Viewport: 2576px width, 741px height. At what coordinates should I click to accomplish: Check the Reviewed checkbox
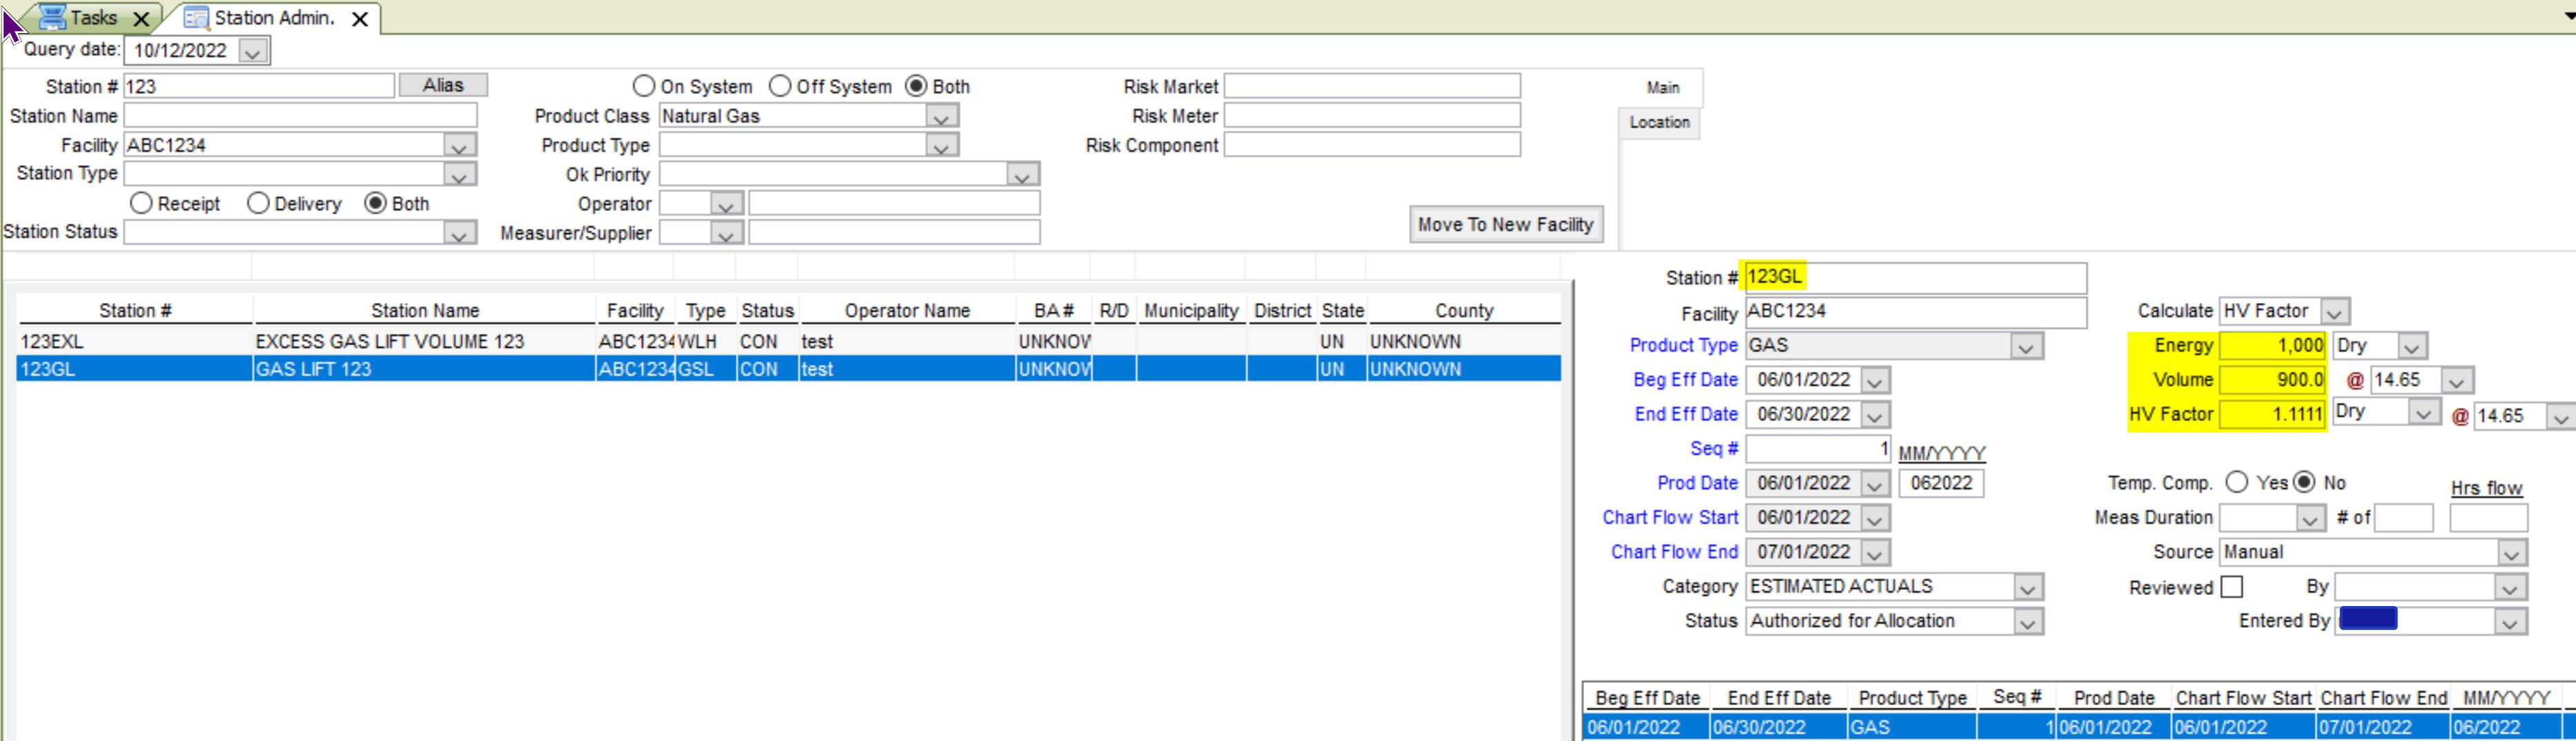pos(2231,586)
